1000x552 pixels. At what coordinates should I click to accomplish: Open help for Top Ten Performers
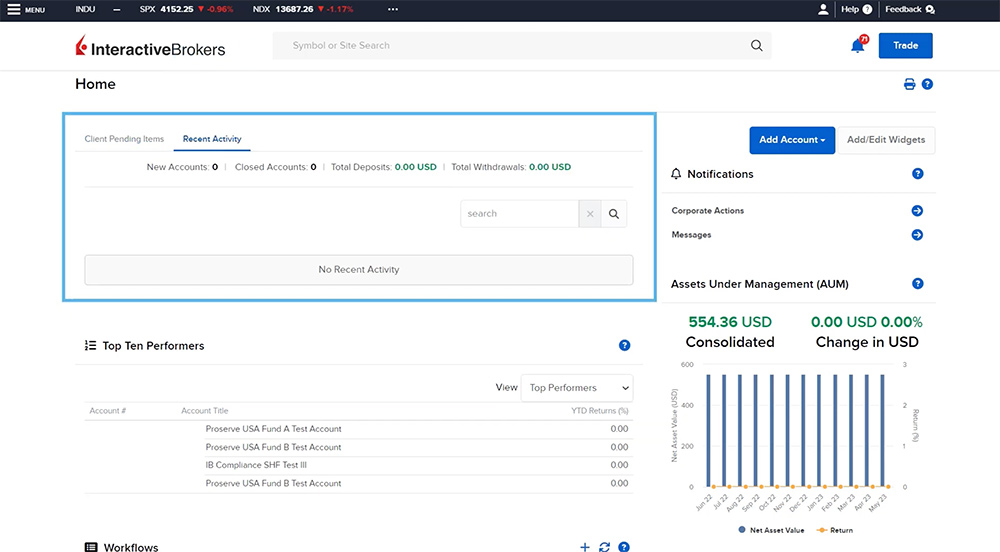click(624, 346)
